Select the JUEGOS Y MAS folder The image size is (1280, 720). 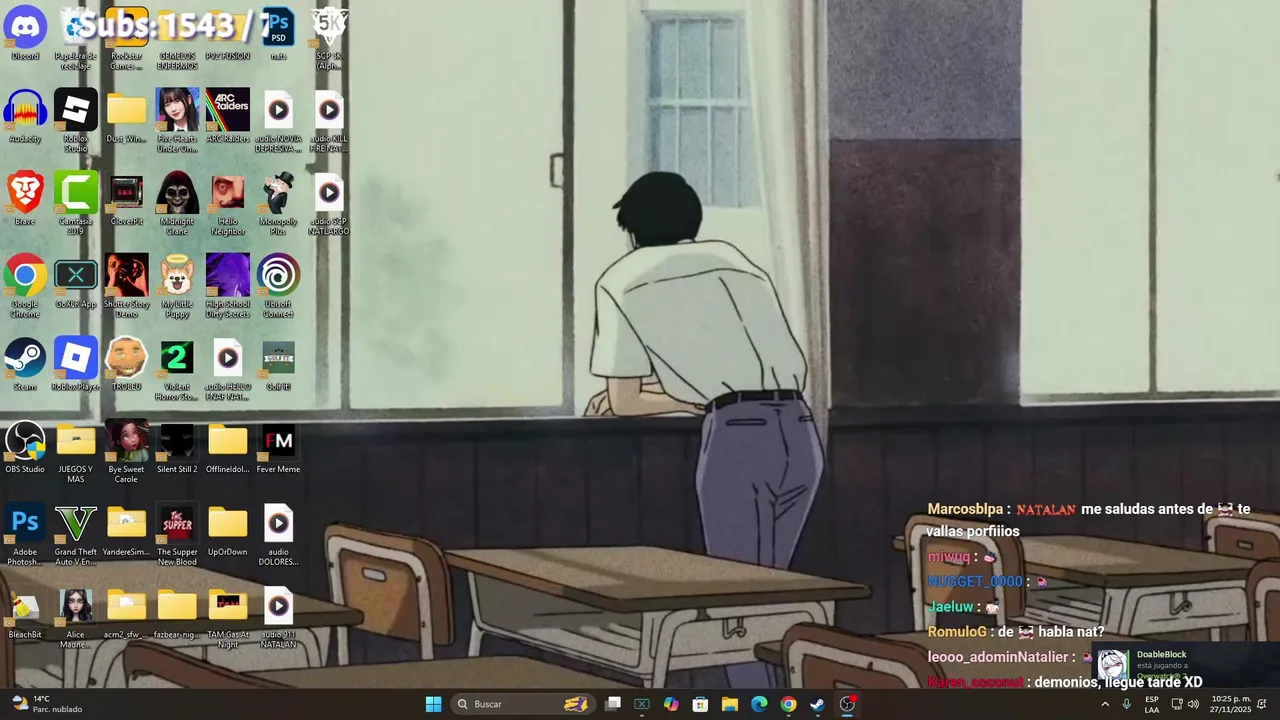coord(76,452)
